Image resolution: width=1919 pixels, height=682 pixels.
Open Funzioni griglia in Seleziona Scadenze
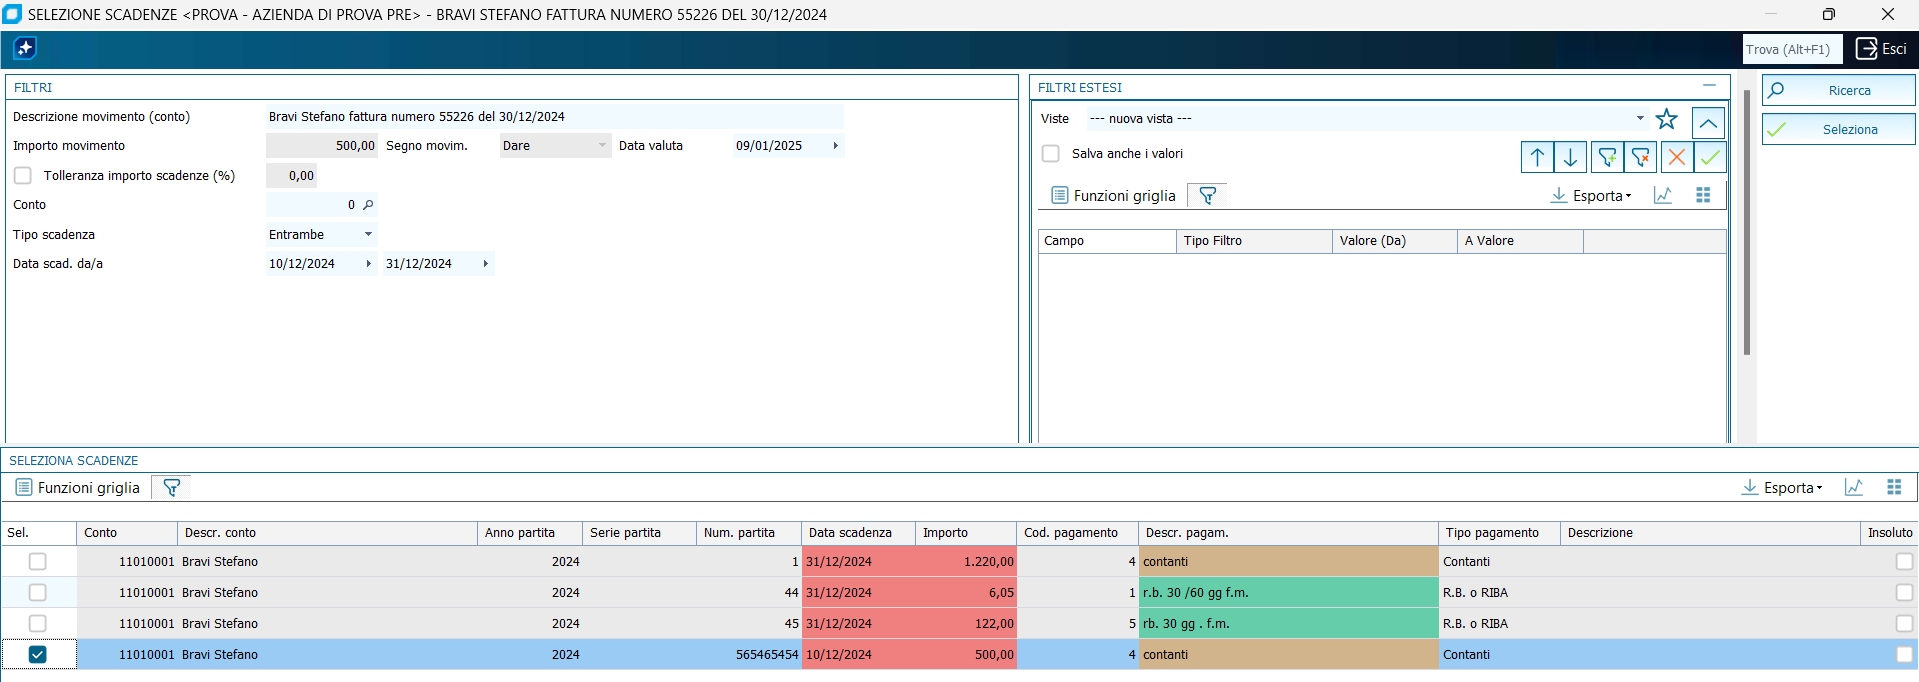pyautogui.click(x=78, y=488)
